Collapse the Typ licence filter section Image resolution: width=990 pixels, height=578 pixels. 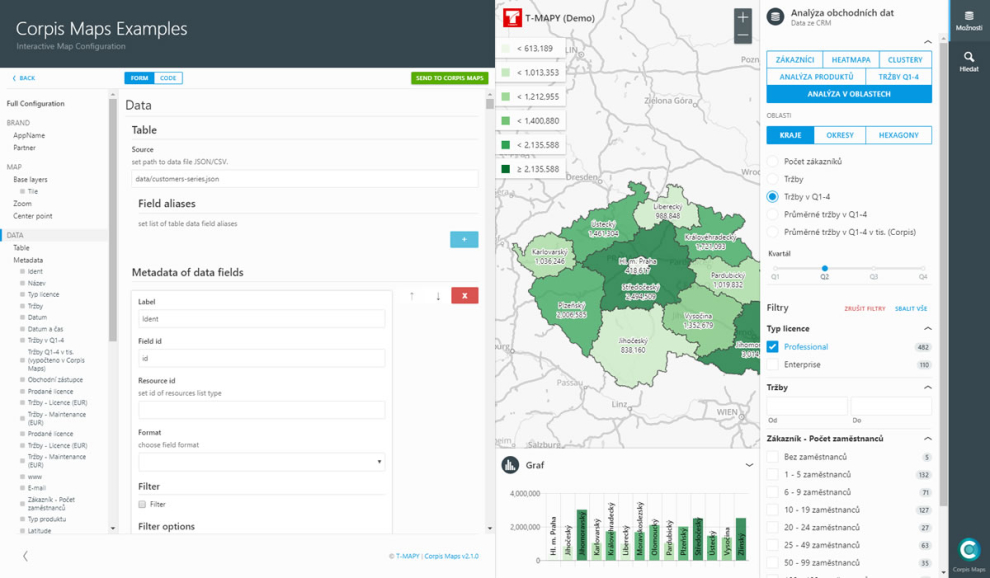click(928, 328)
